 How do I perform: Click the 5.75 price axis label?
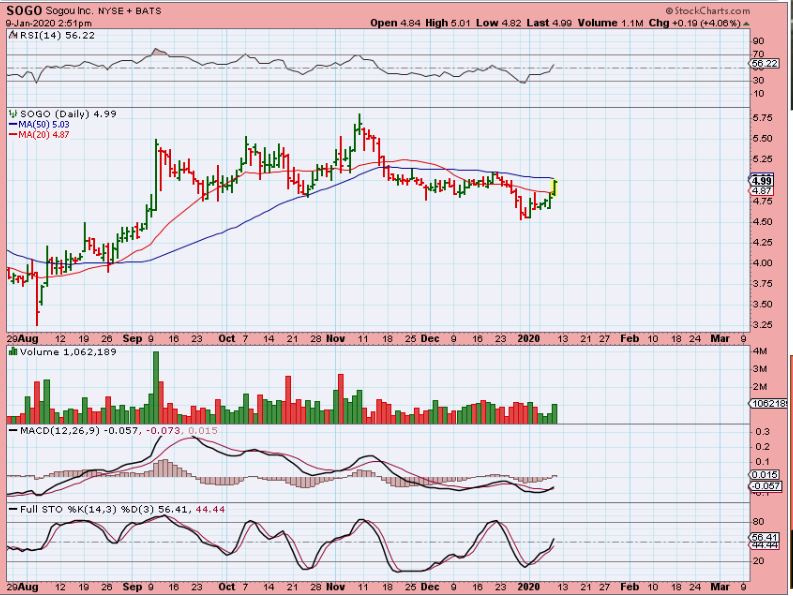762,118
